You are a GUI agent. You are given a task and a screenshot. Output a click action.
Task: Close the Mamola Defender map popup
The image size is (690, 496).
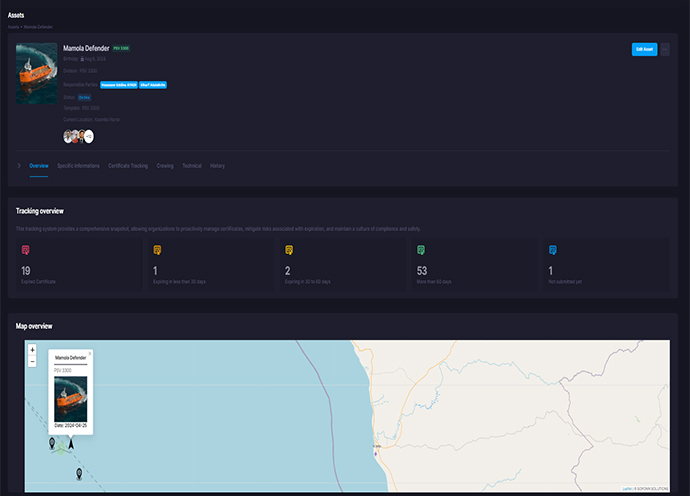pos(89,353)
